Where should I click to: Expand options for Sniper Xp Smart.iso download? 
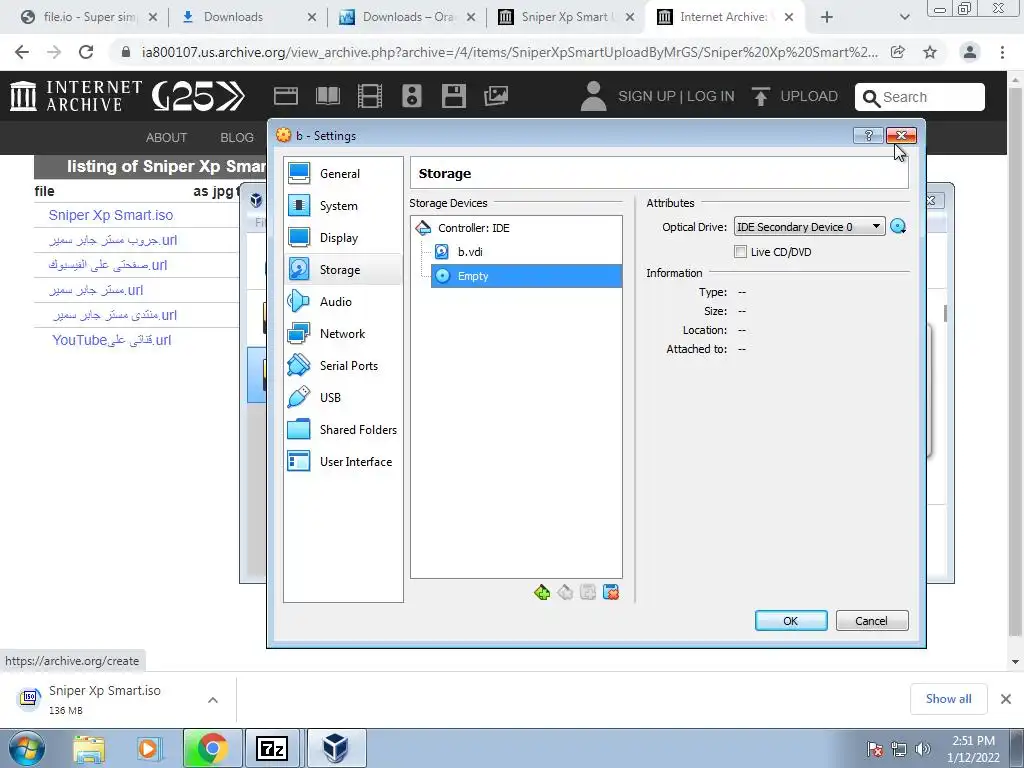pos(213,700)
